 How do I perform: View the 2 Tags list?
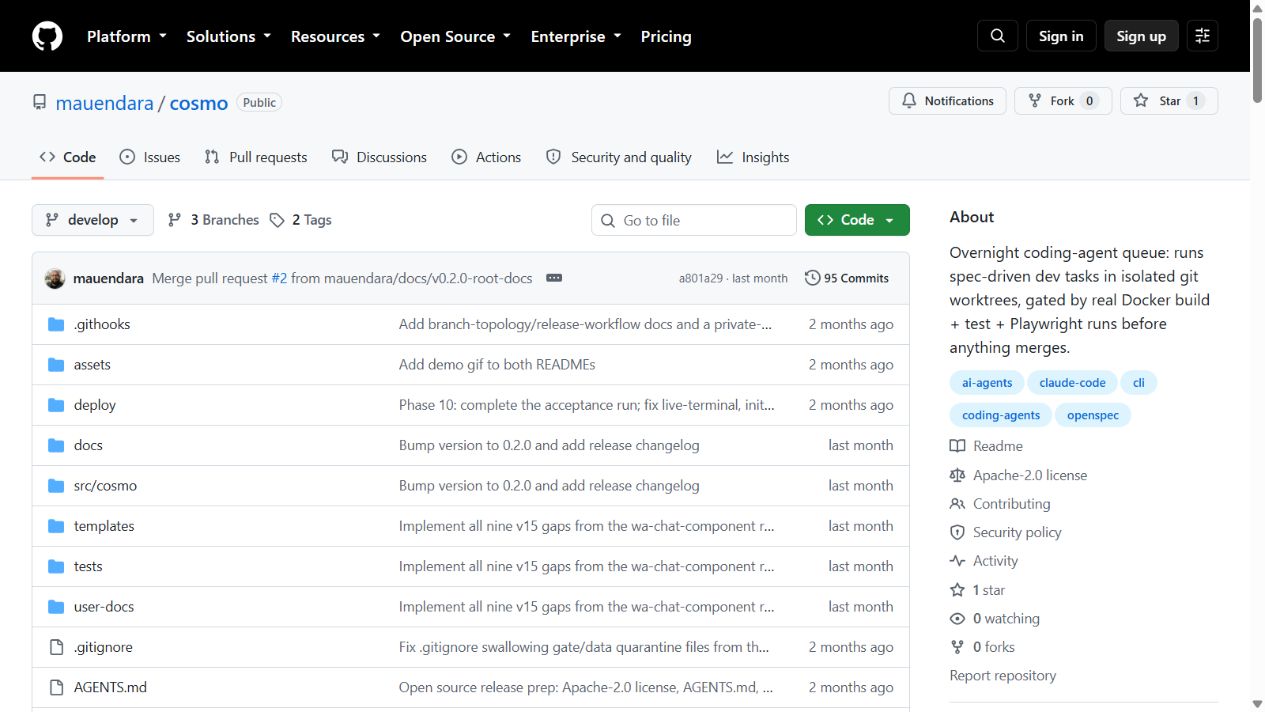301,220
